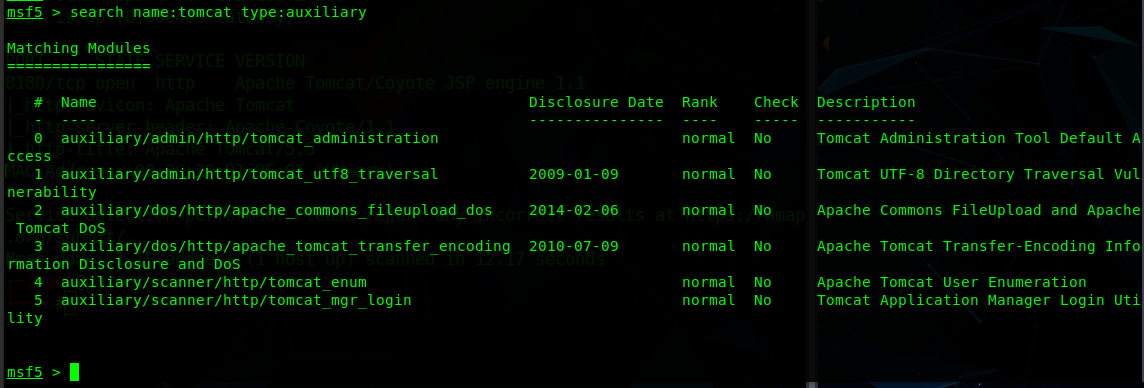This screenshot has width=1144, height=388.
Task: Select auxiliary/scanner/http/tomcat_enum module name
Action: pos(214,282)
